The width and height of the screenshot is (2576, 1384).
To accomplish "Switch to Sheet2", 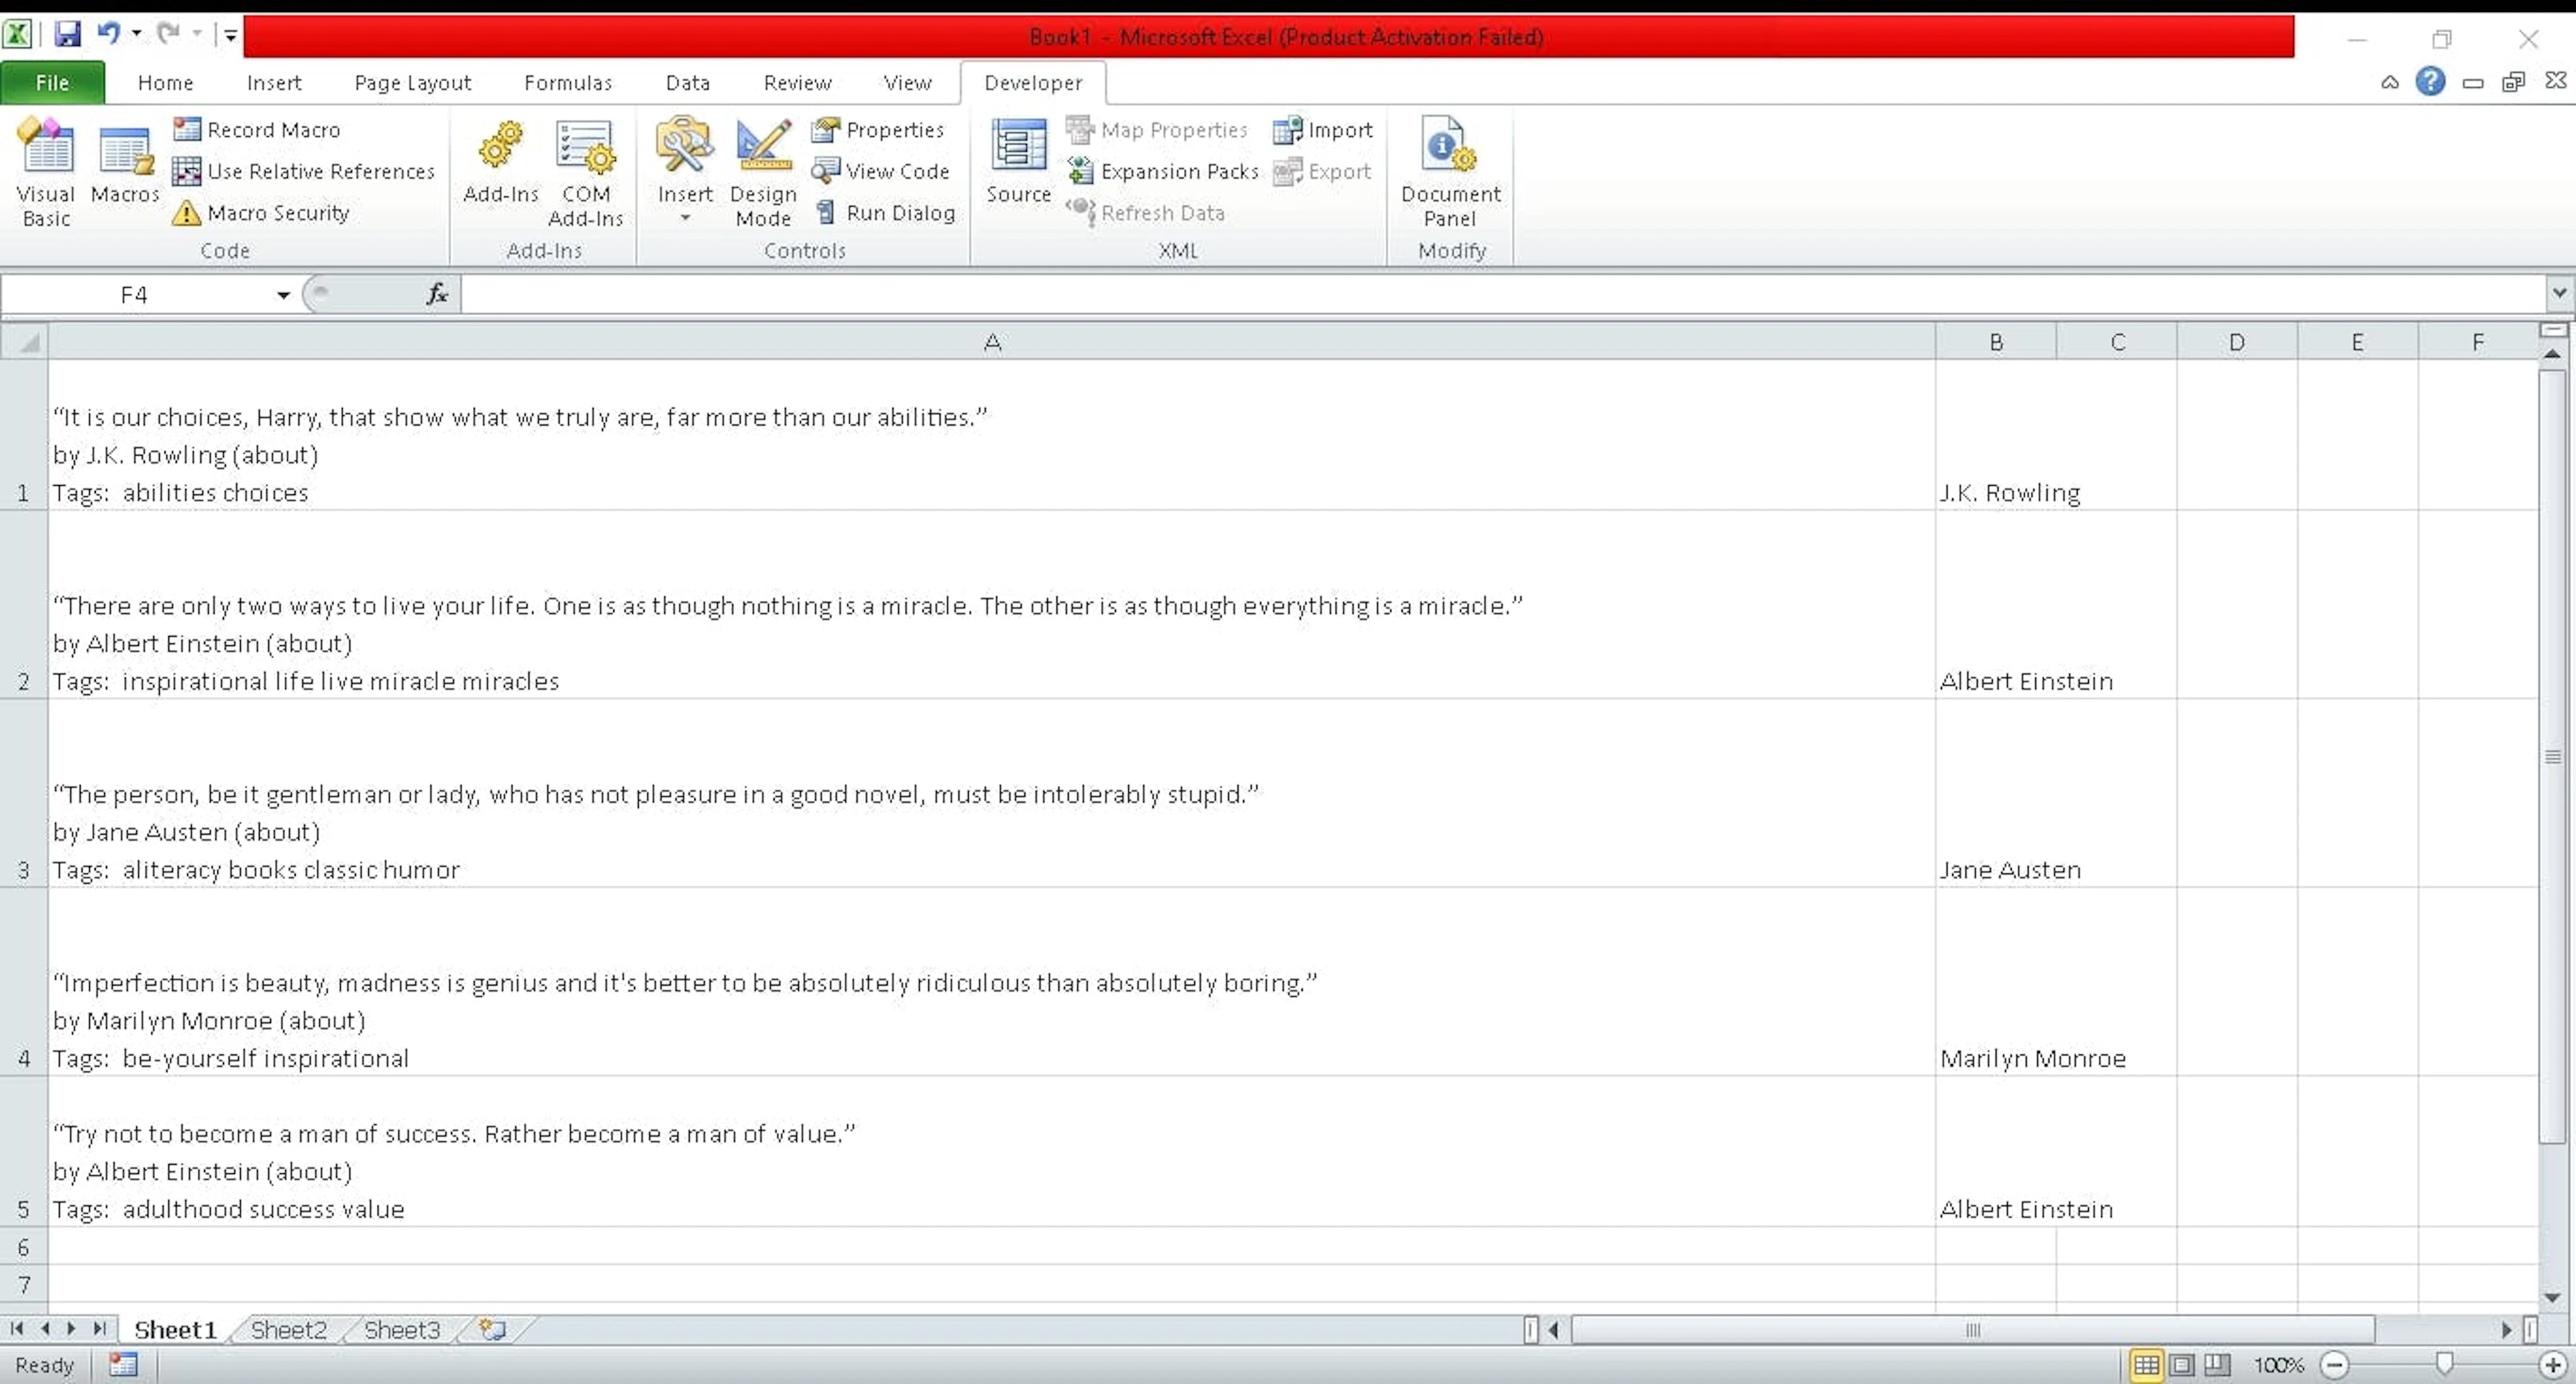I will point(288,1330).
